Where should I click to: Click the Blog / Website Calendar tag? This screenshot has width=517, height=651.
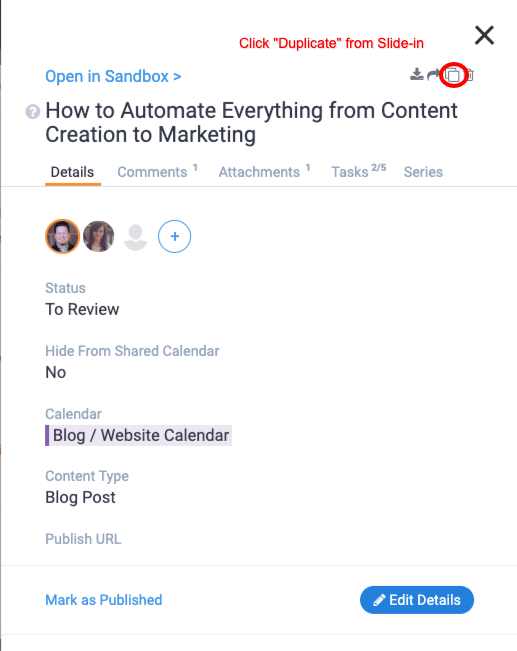(138, 436)
